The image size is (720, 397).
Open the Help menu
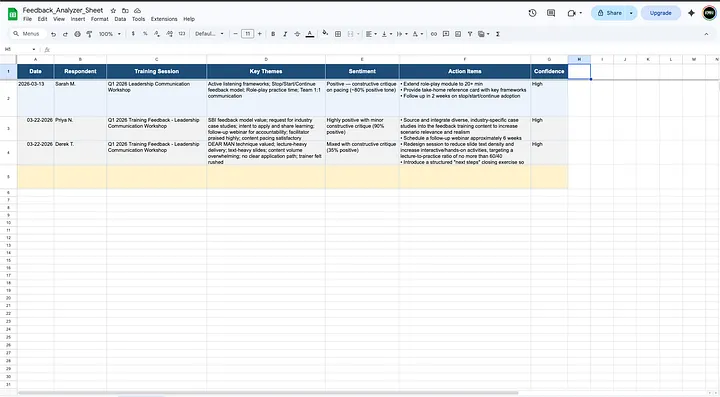point(189,19)
